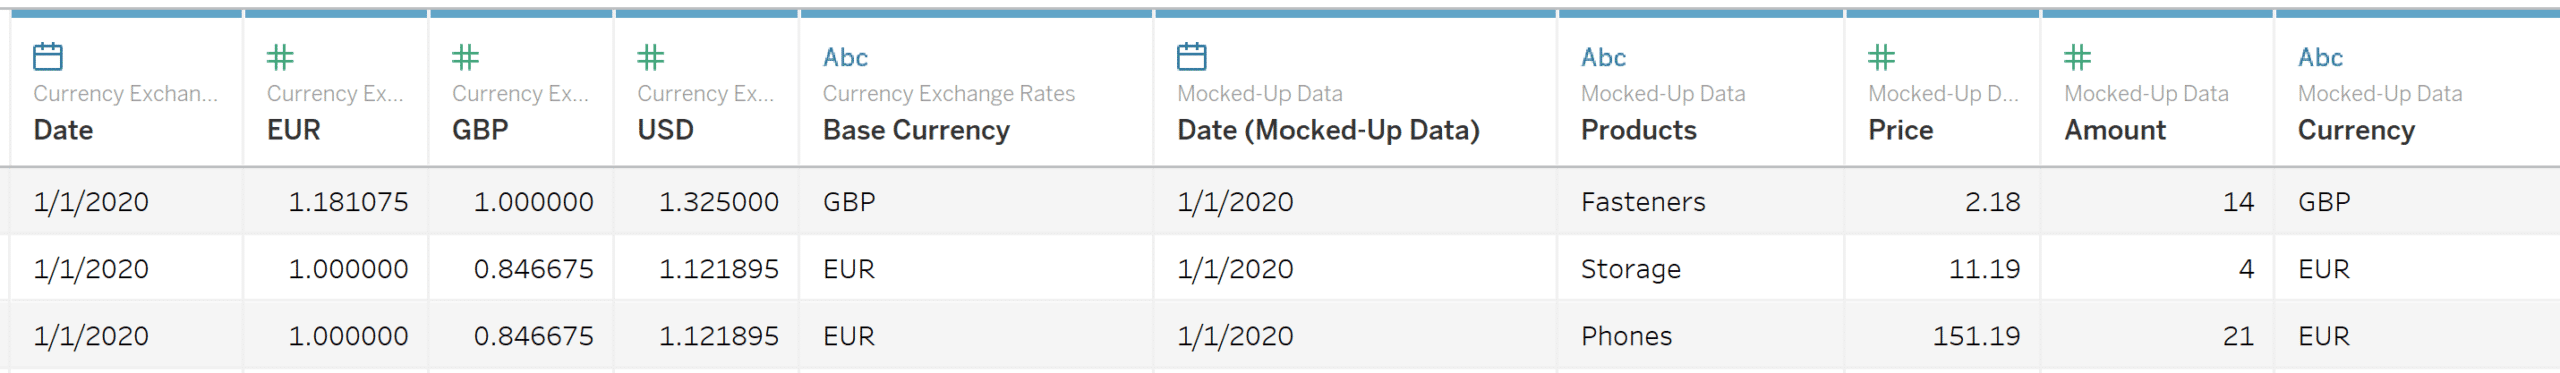Select the Amount column header name
Viewport: 2560px width, 373px height.
point(2115,130)
